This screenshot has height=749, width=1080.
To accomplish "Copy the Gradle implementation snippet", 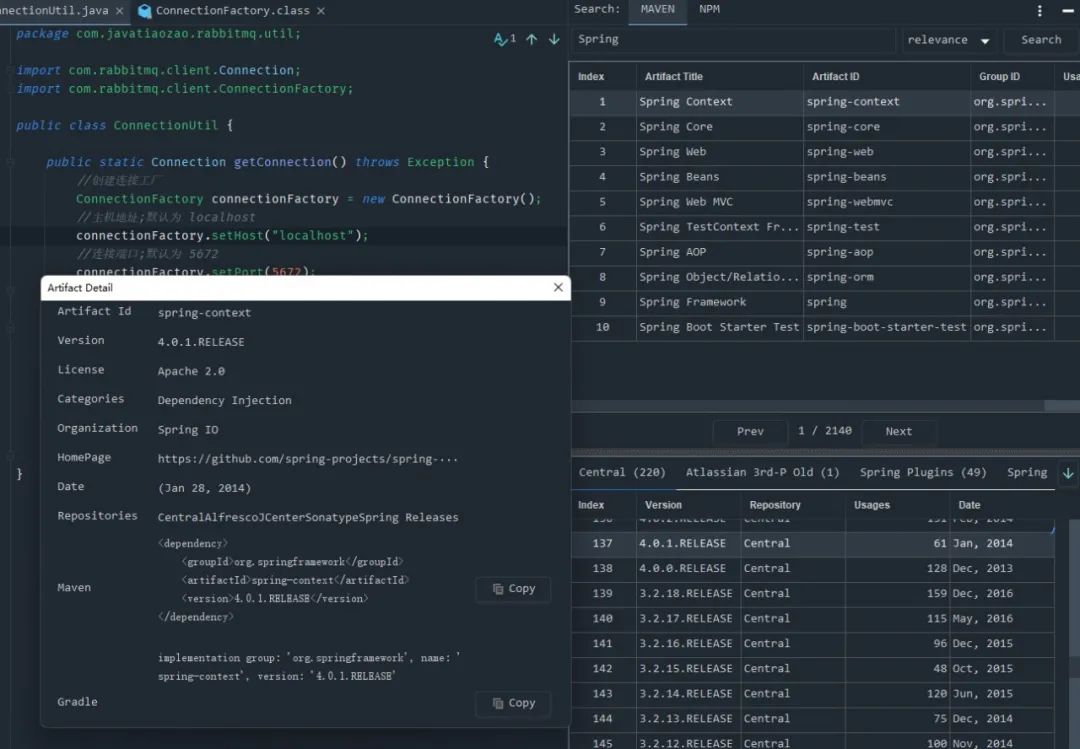I will pyautogui.click(x=513, y=704).
